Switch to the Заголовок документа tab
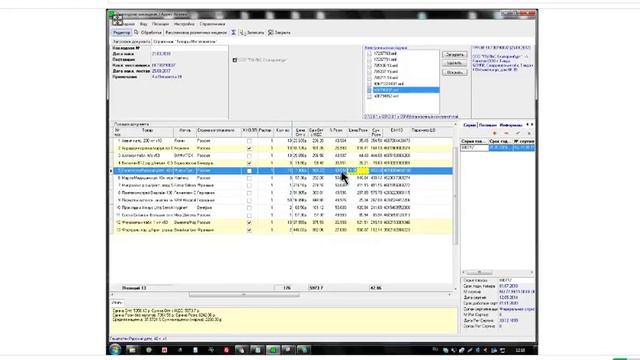This screenshot has width=640, height=360. coord(131,42)
